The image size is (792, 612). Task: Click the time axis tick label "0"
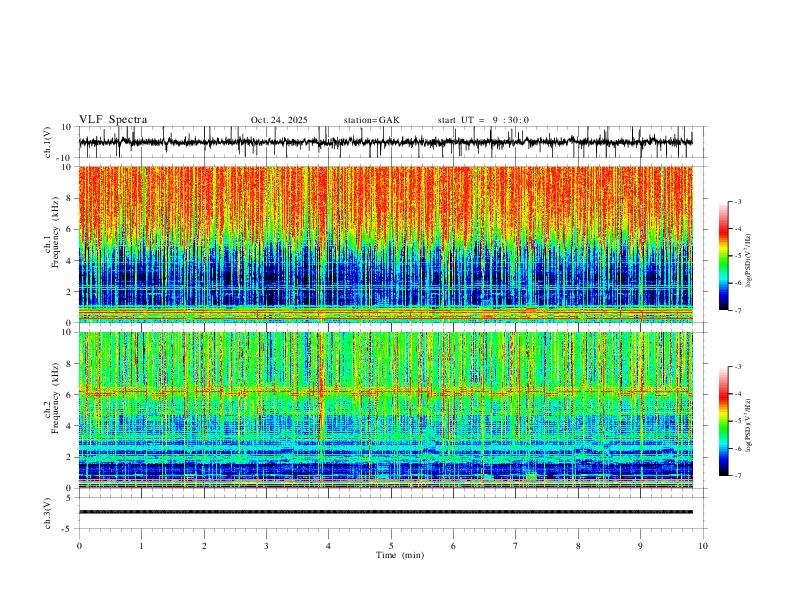click(79, 546)
